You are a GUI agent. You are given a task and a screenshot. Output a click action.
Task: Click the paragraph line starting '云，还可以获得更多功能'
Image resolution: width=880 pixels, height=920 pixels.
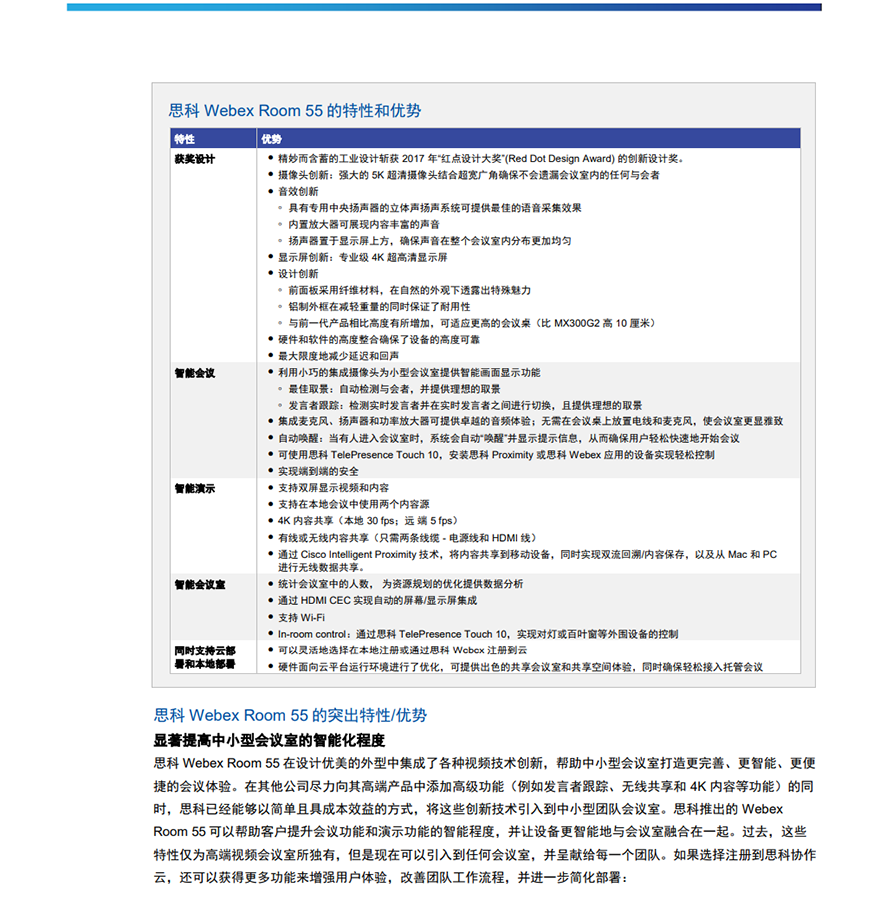point(391,877)
